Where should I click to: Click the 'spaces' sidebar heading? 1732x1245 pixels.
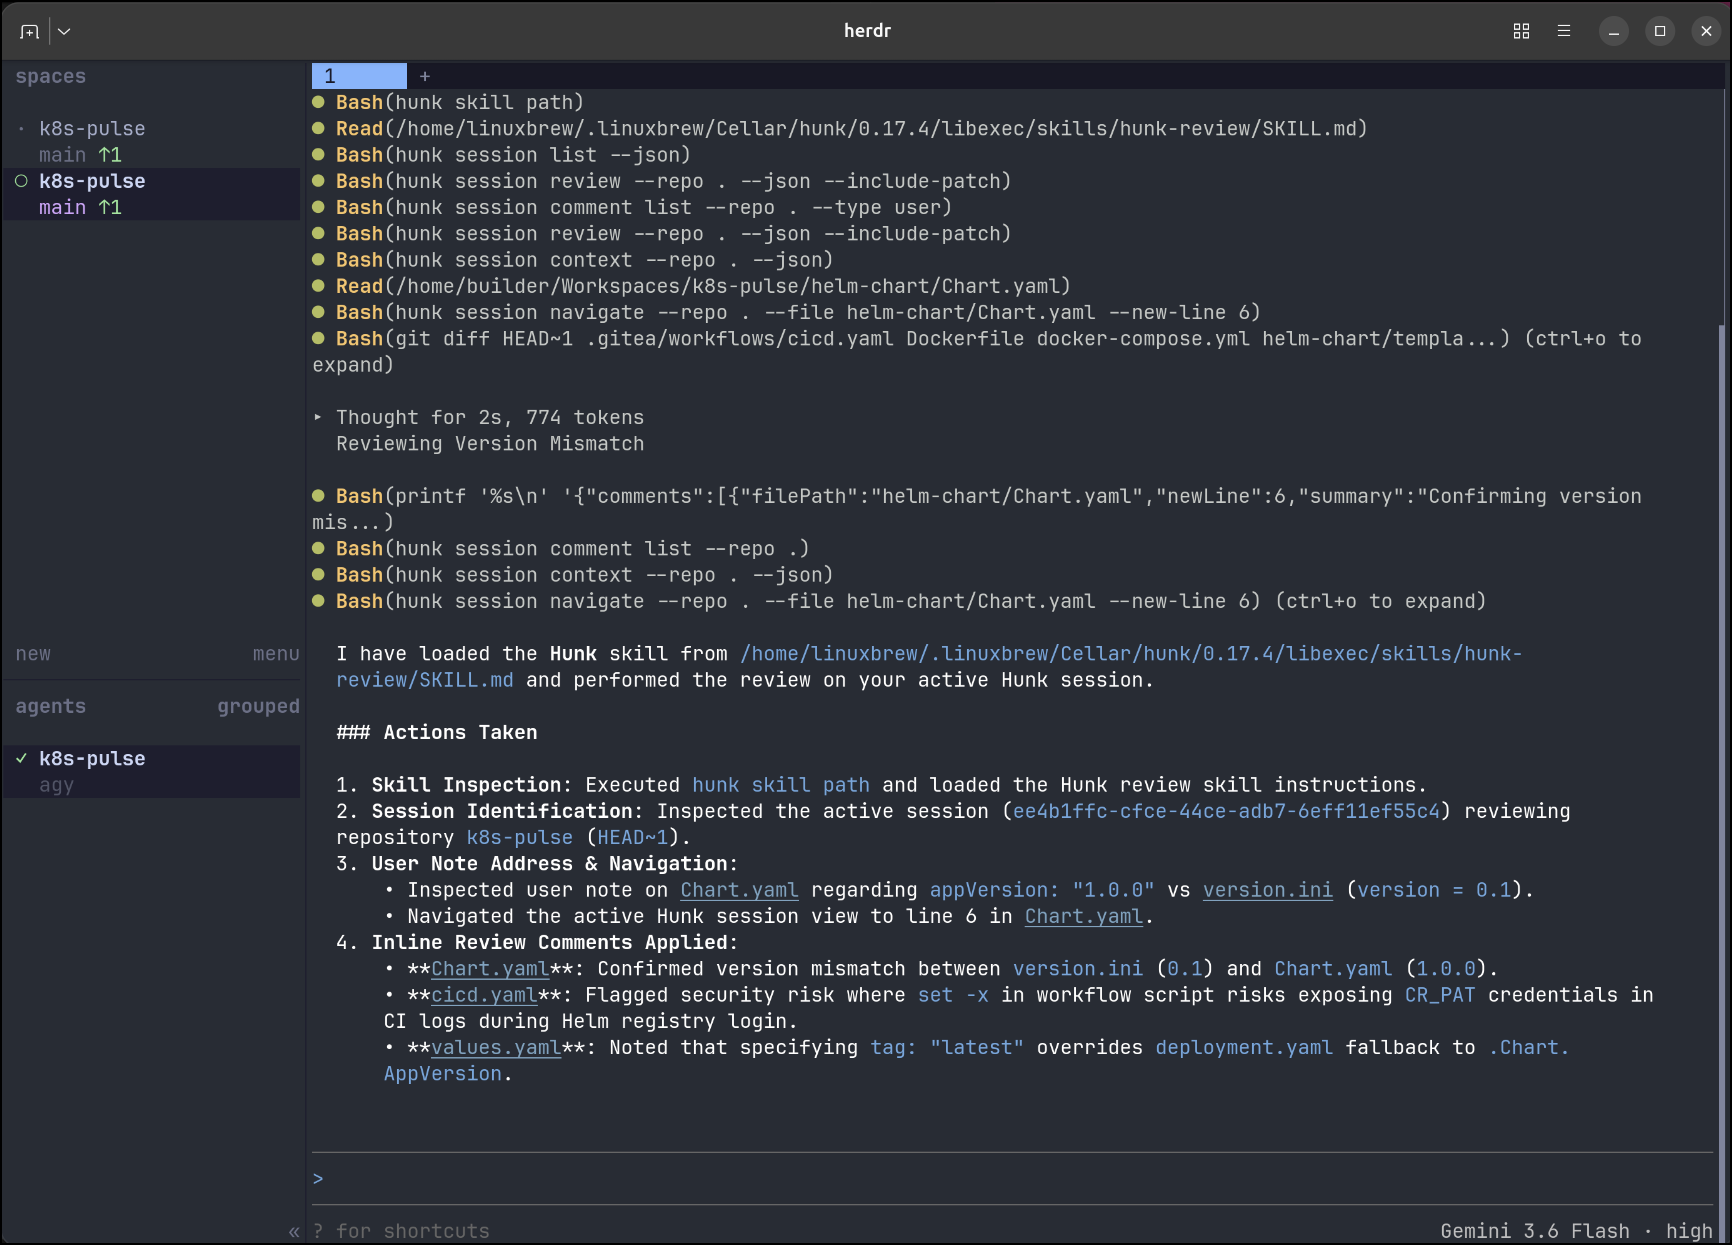click(x=50, y=76)
